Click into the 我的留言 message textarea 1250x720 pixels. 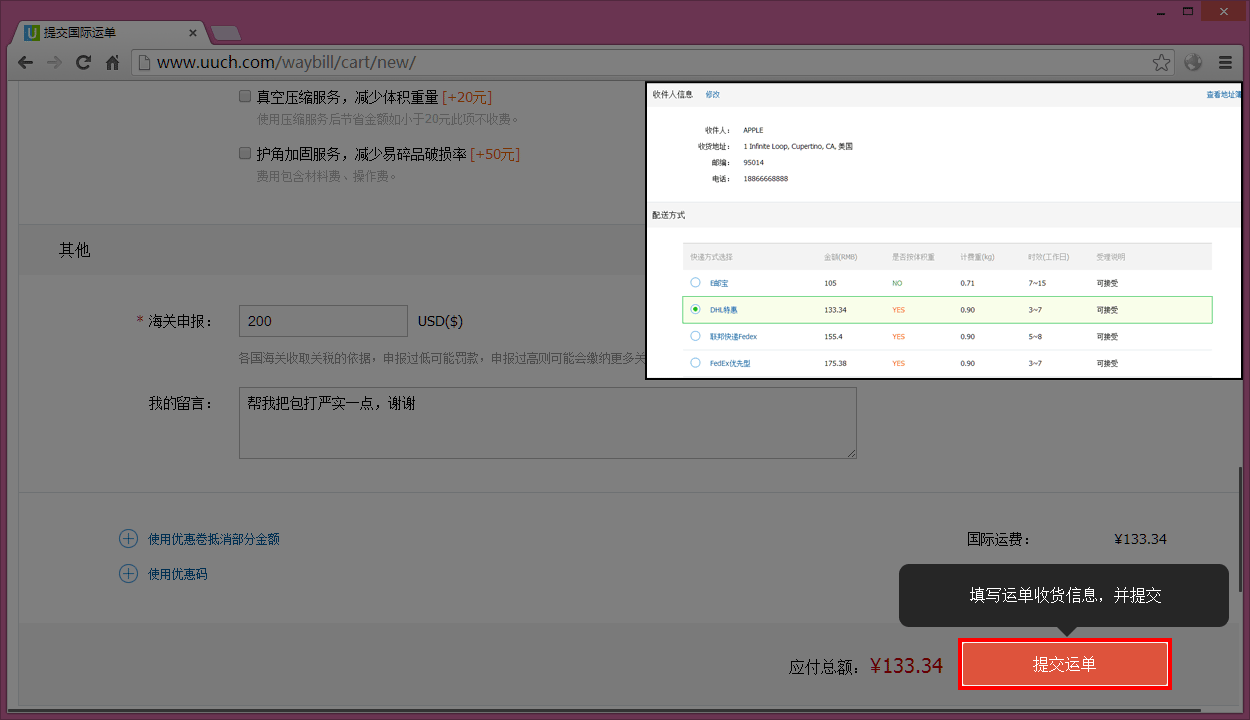click(548, 423)
